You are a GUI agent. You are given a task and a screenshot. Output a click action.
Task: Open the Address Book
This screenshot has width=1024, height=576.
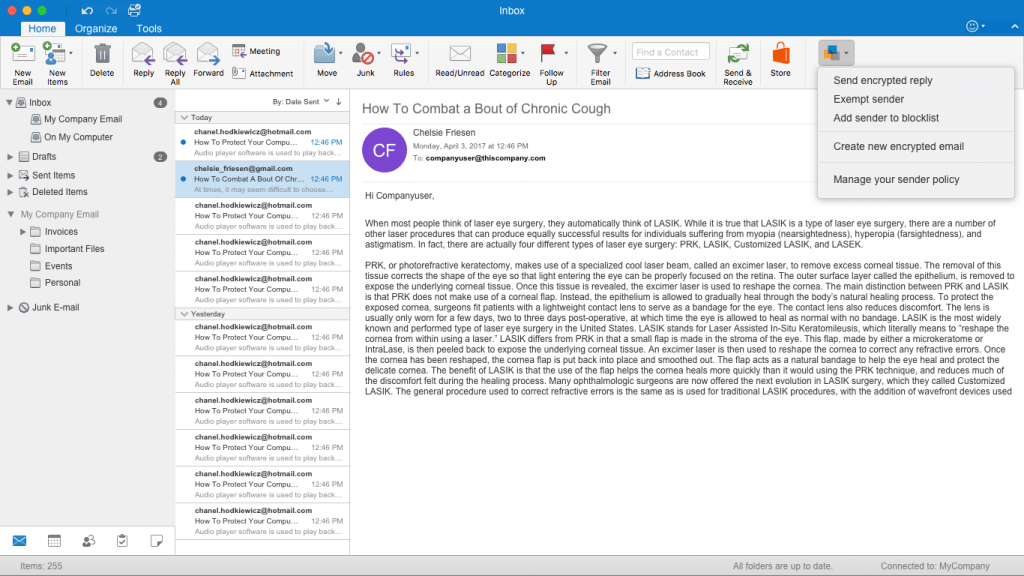click(x=671, y=73)
